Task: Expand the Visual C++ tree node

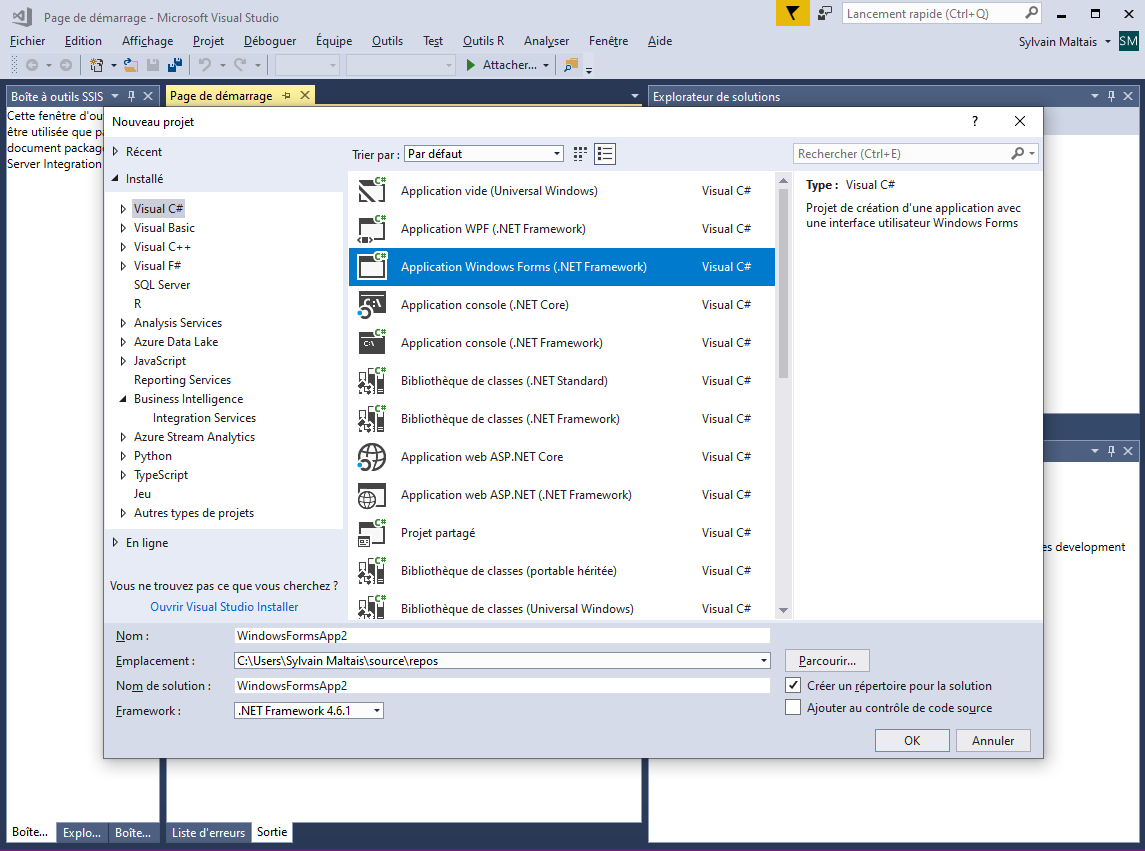Action: pyautogui.click(x=124, y=246)
